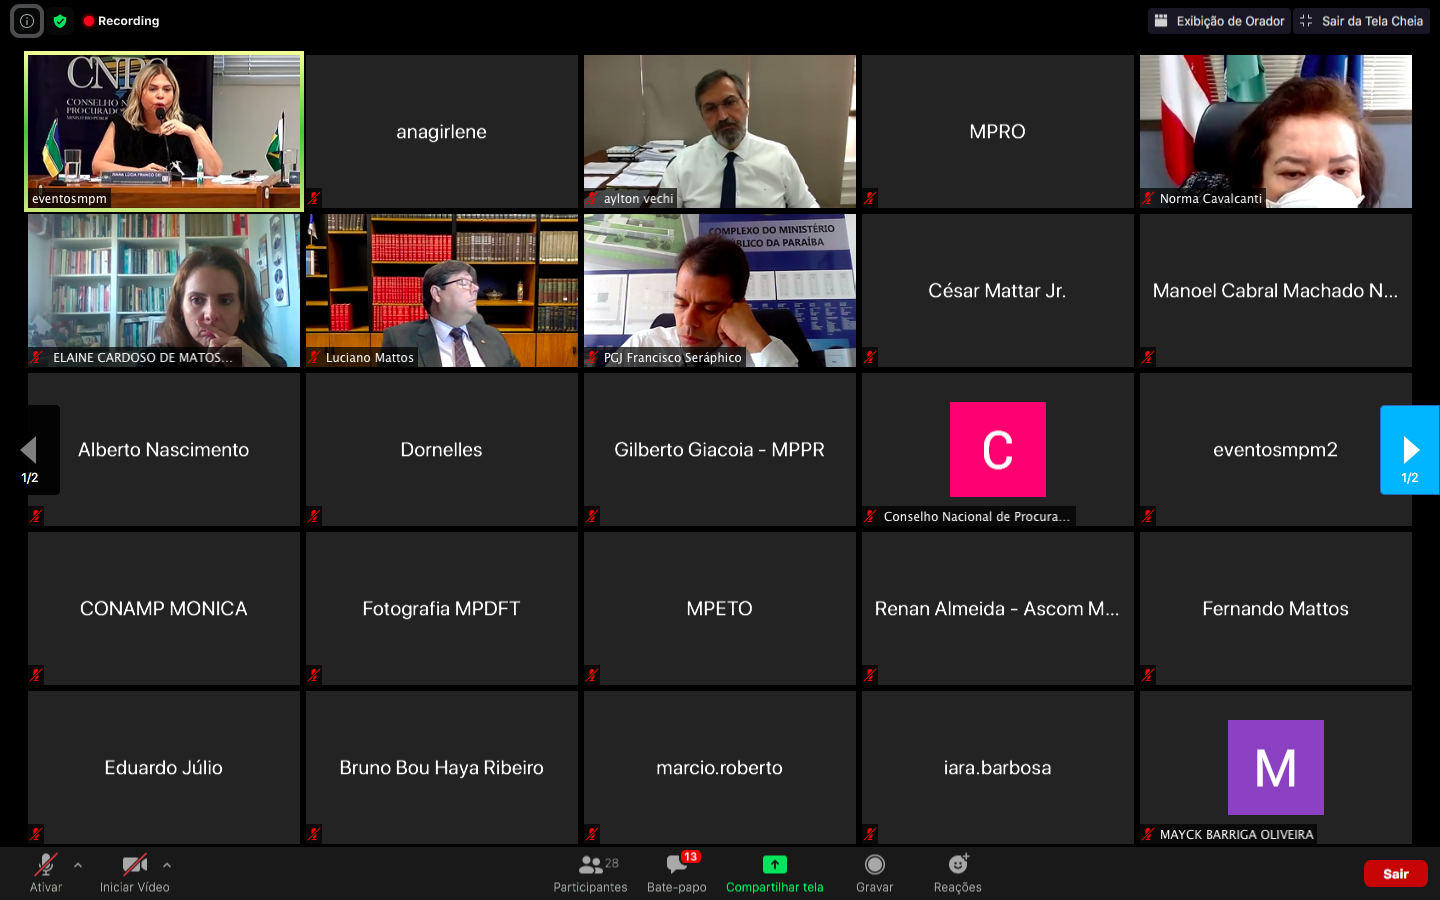The width and height of the screenshot is (1440, 900).
Task: Expand video options arrow next to Iniciar Vídeo
Action: [167, 865]
